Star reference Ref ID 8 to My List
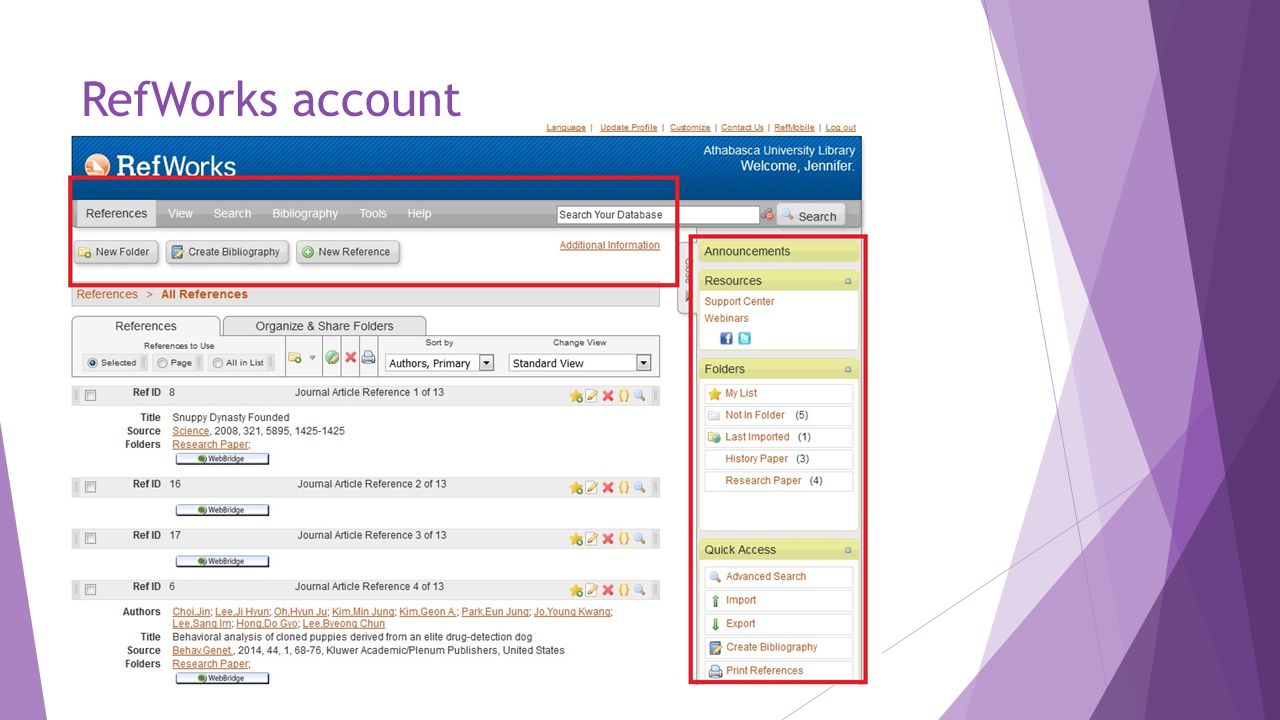 click(576, 396)
